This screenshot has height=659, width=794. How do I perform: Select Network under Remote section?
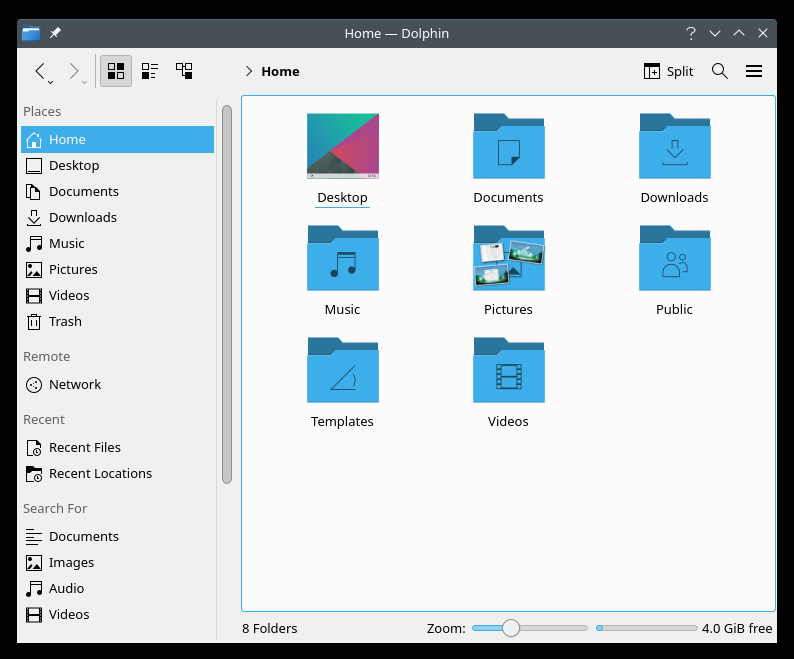[75, 384]
